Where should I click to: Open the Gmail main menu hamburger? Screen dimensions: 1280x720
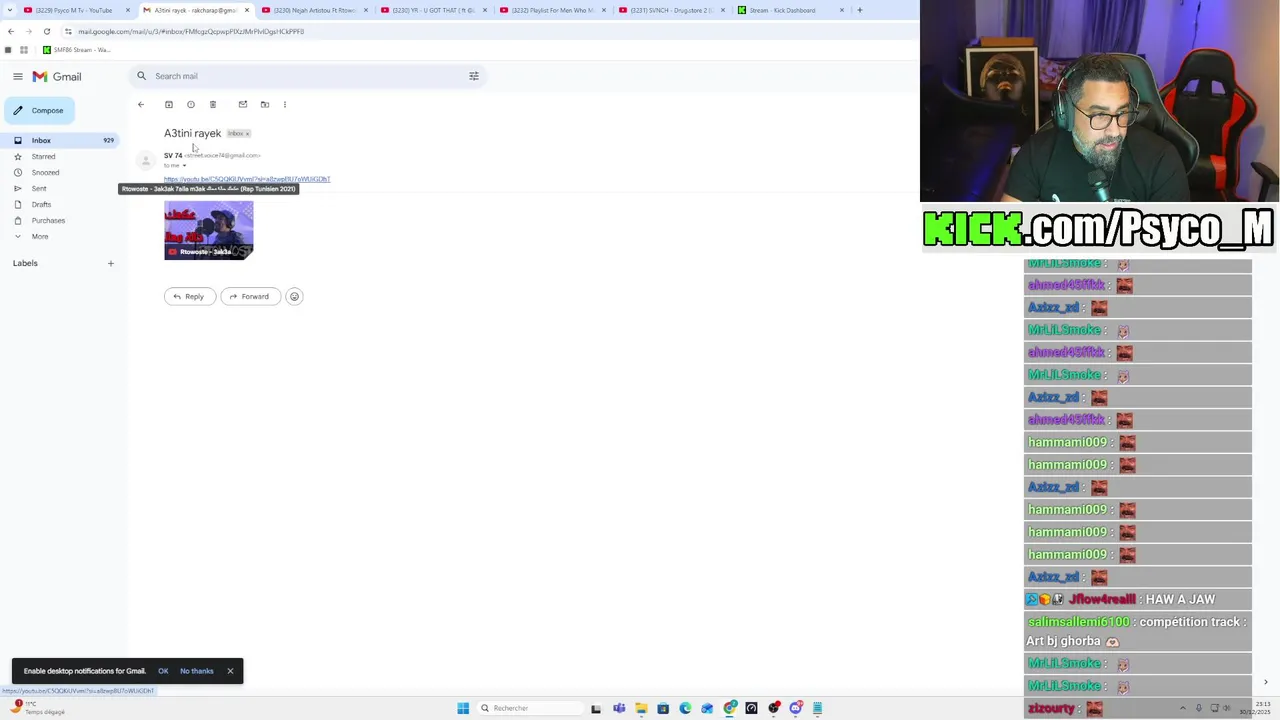pos(18,76)
